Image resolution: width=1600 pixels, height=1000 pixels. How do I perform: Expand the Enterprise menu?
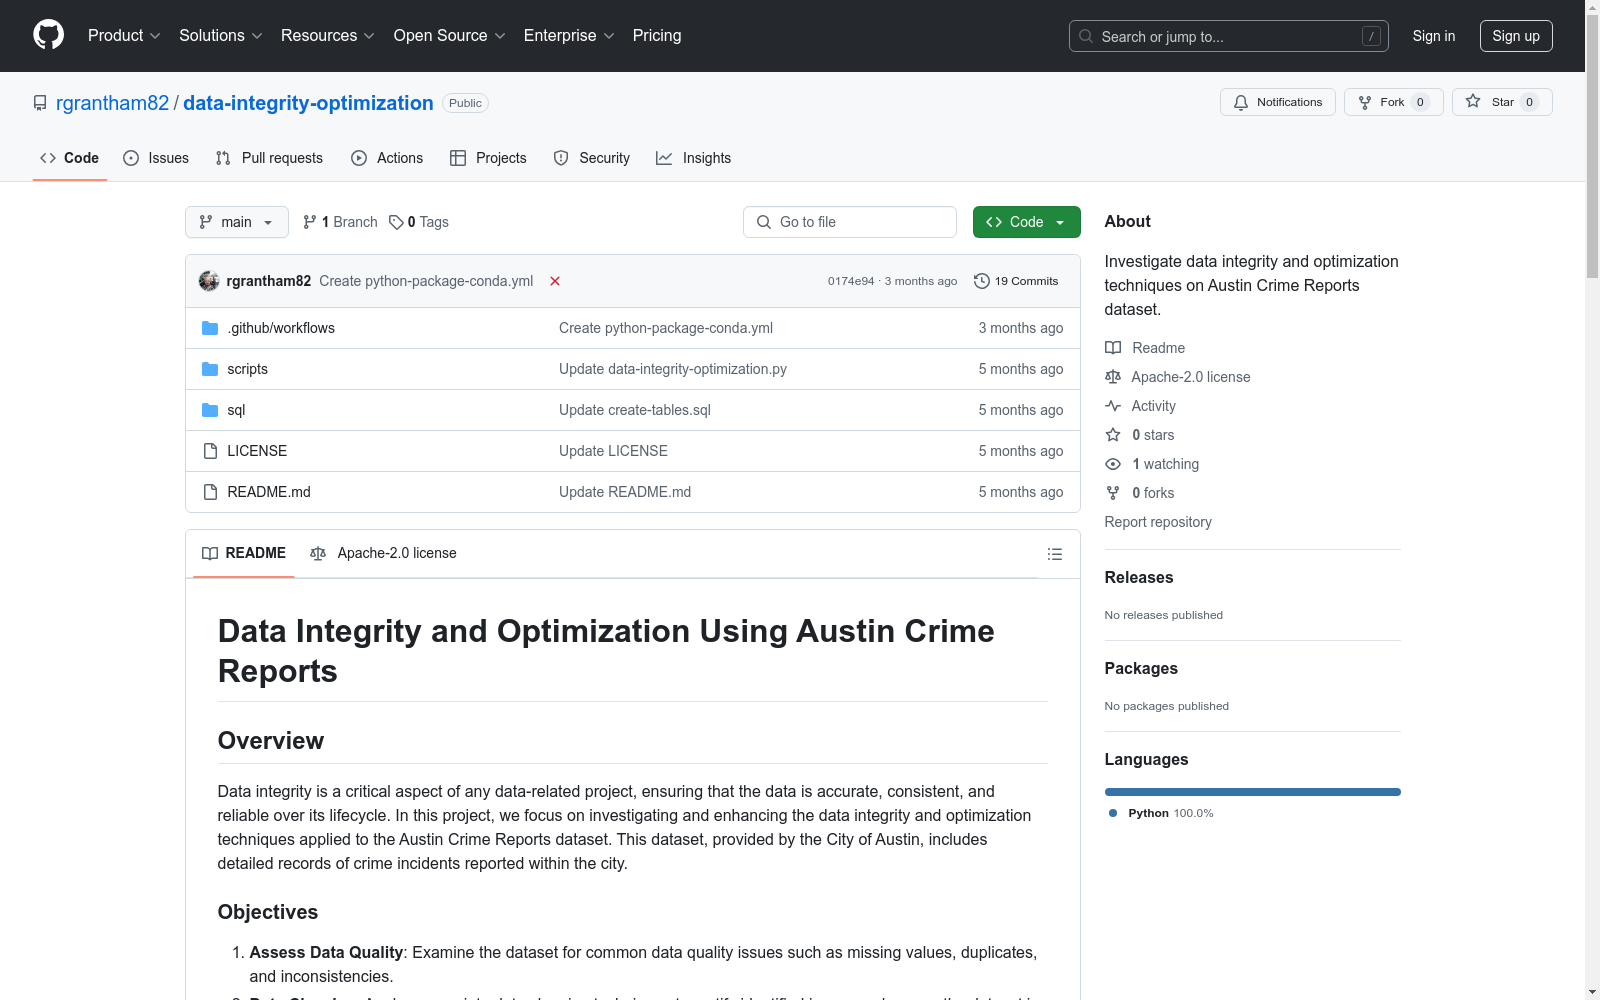pyautogui.click(x=569, y=36)
